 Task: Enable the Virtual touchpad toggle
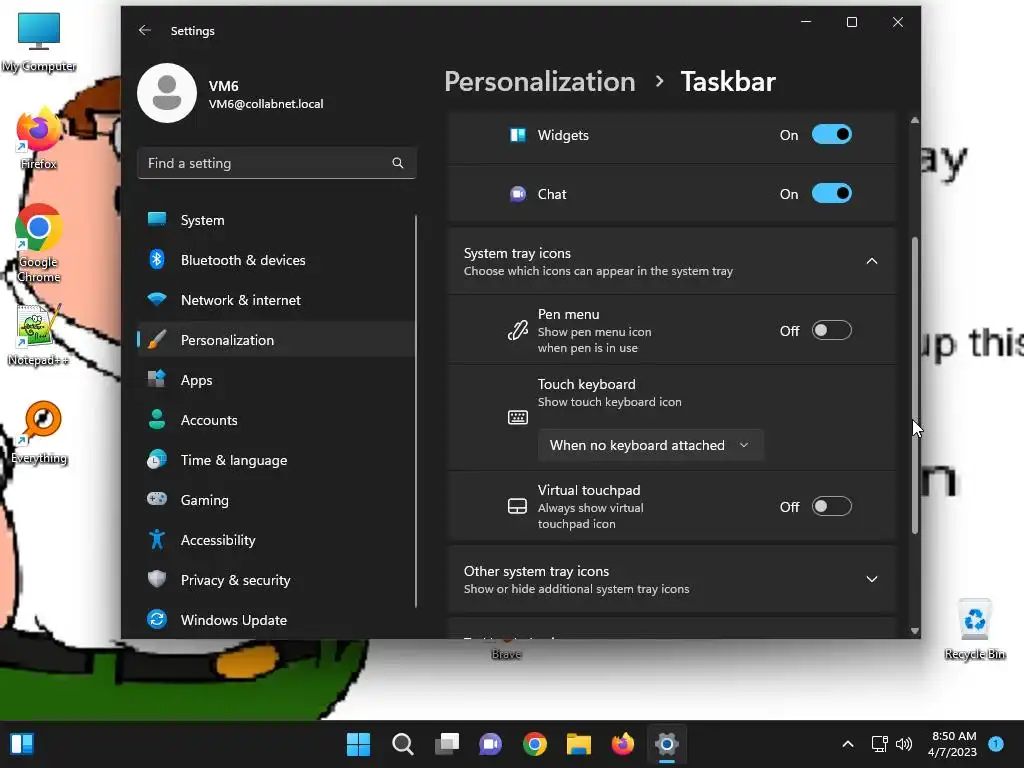831,507
